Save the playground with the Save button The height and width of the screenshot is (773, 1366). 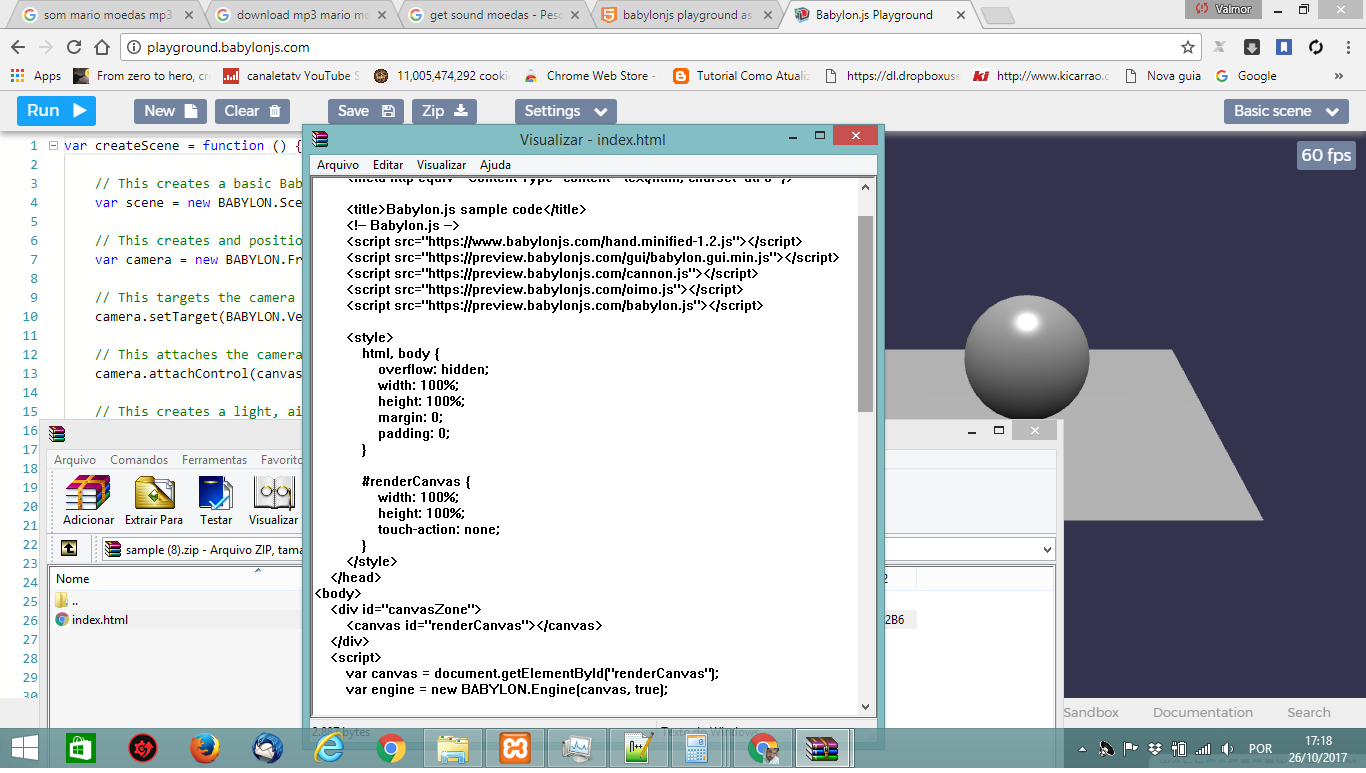coord(366,111)
